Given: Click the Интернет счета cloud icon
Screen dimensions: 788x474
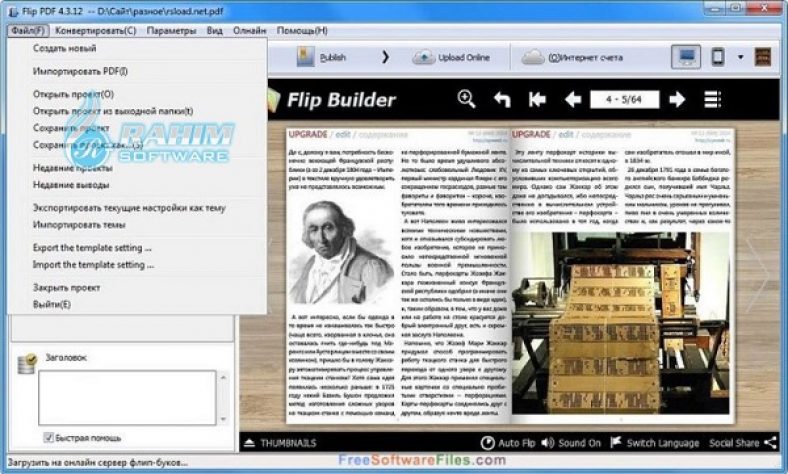Looking at the screenshot, I should [x=533, y=57].
